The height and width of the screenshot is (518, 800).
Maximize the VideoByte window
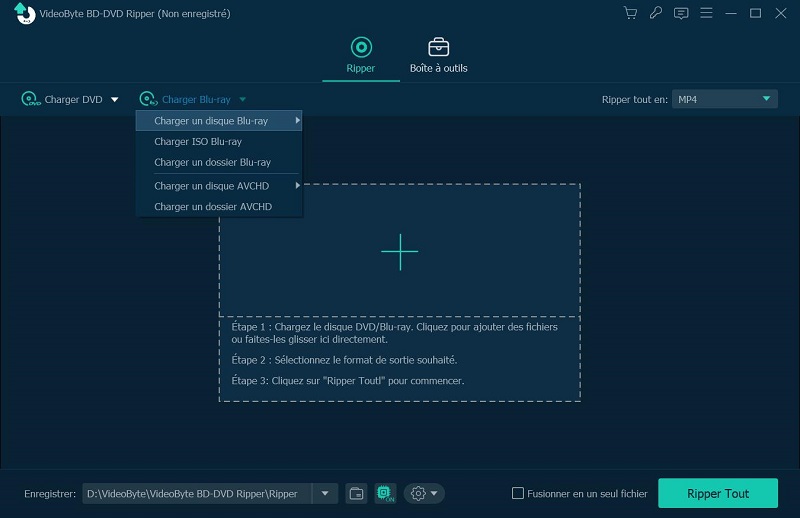click(755, 13)
